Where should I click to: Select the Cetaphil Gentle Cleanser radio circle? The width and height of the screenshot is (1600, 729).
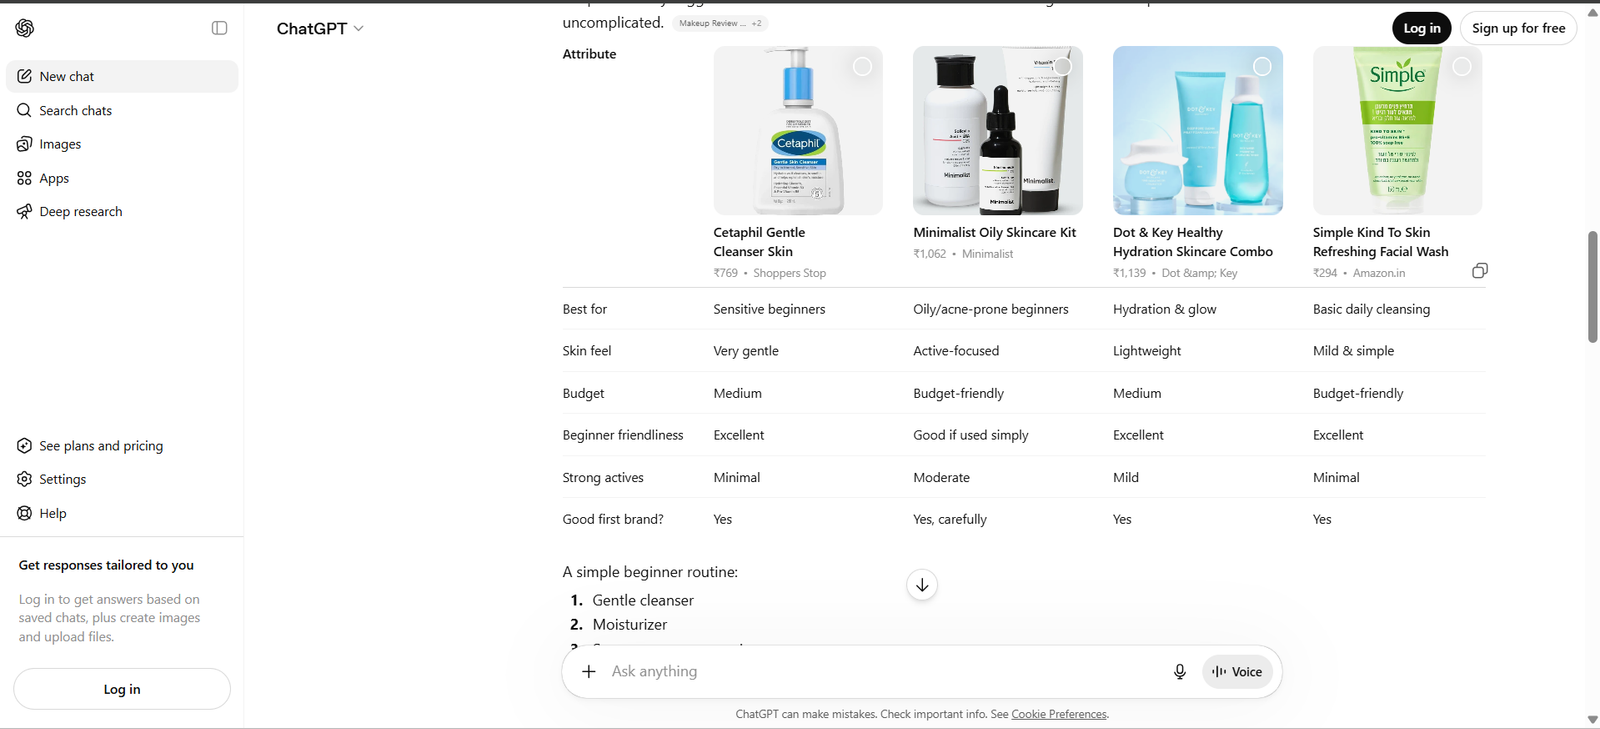pyautogui.click(x=862, y=66)
